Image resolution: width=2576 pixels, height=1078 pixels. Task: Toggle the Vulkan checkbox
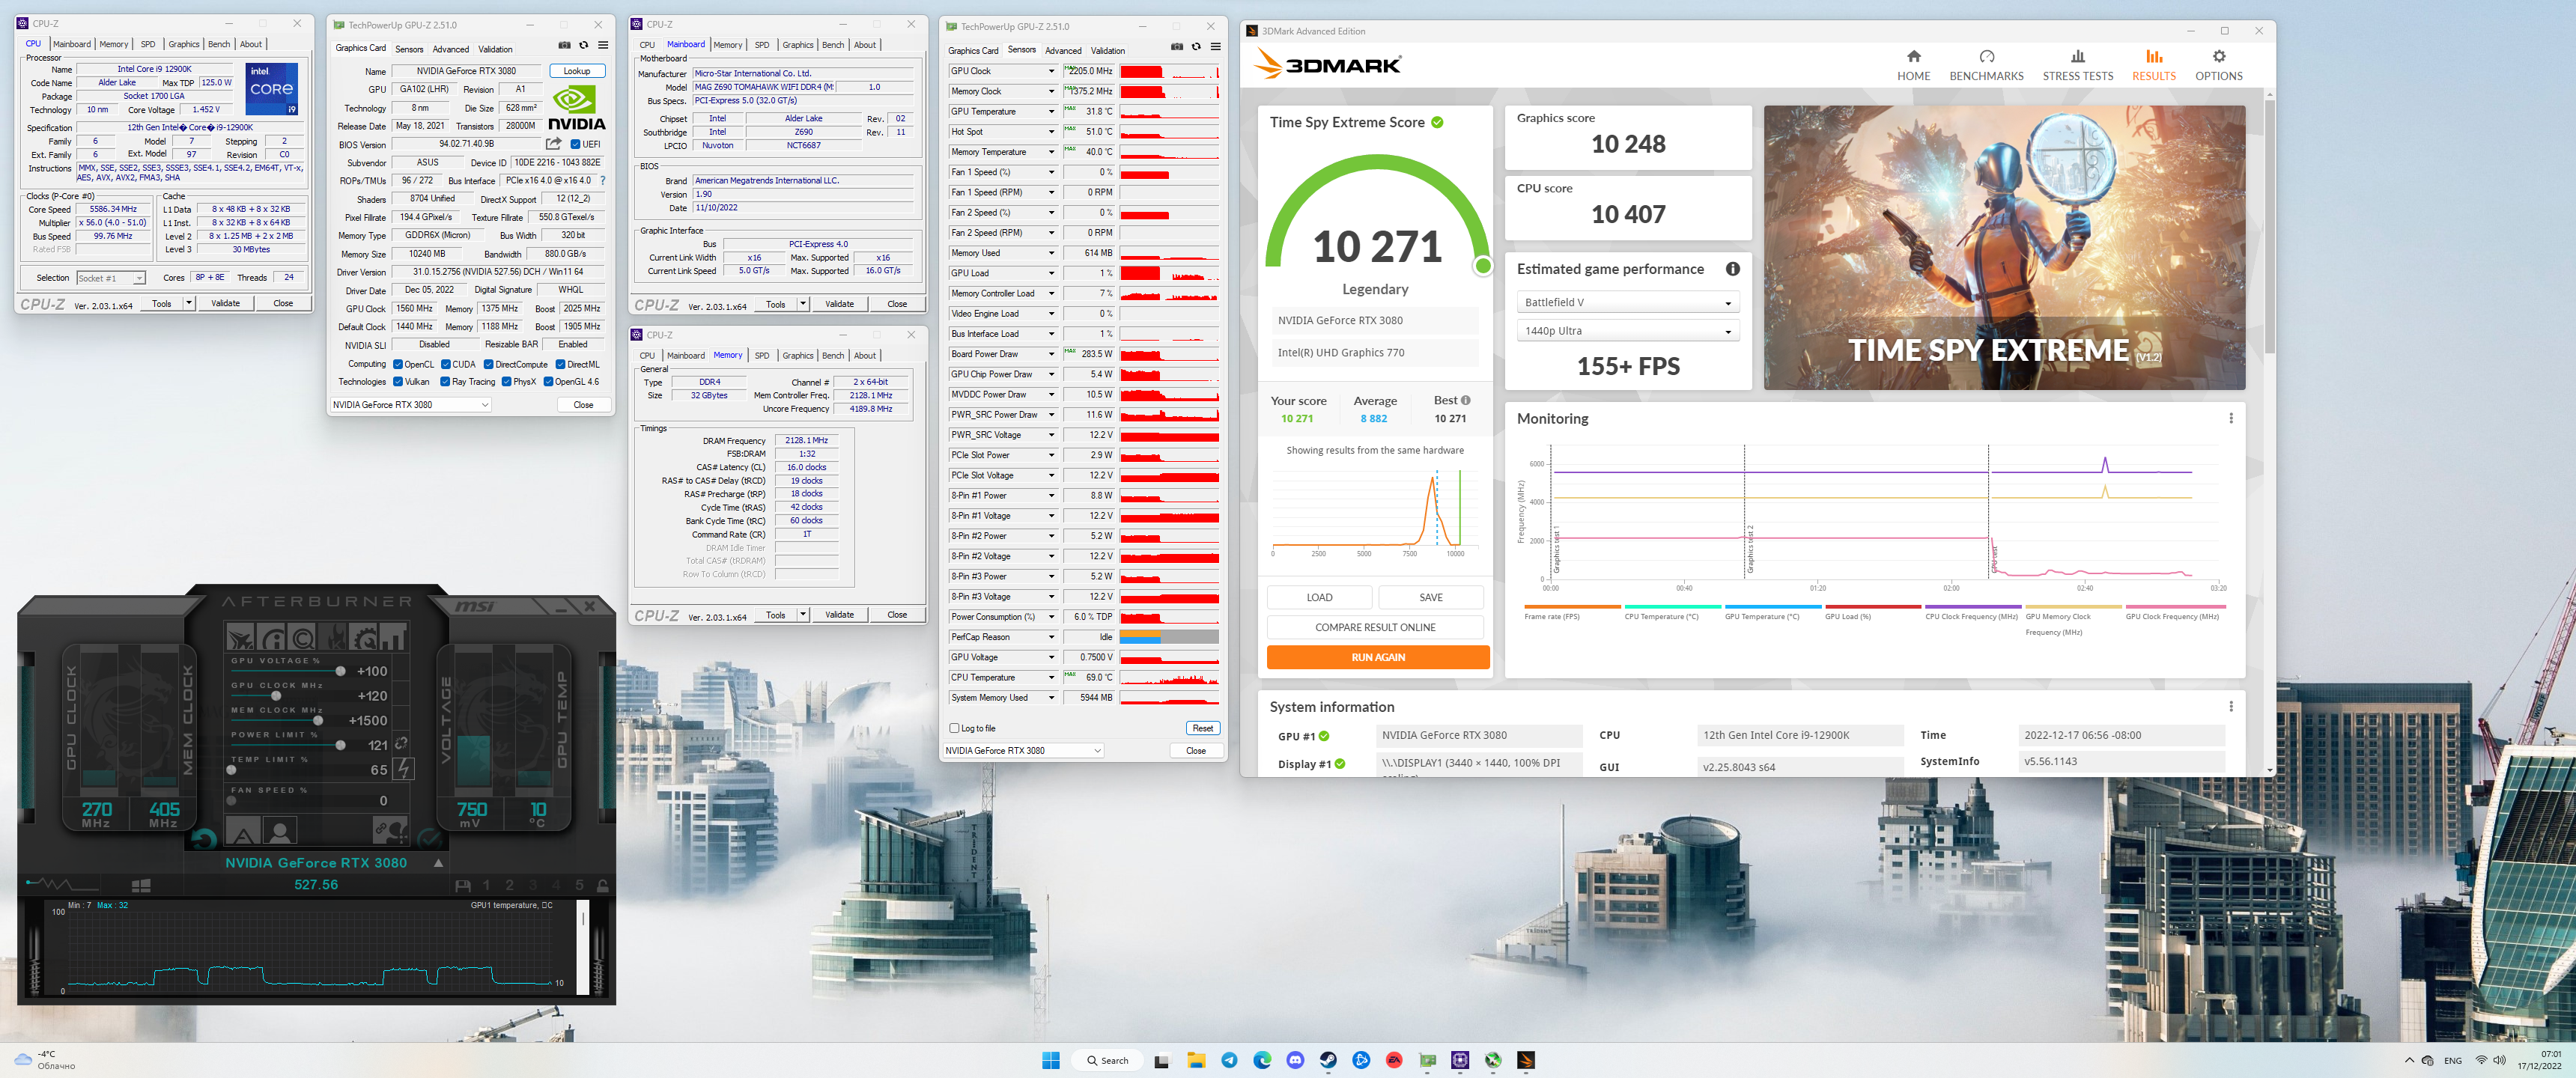[x=398, y=381]
